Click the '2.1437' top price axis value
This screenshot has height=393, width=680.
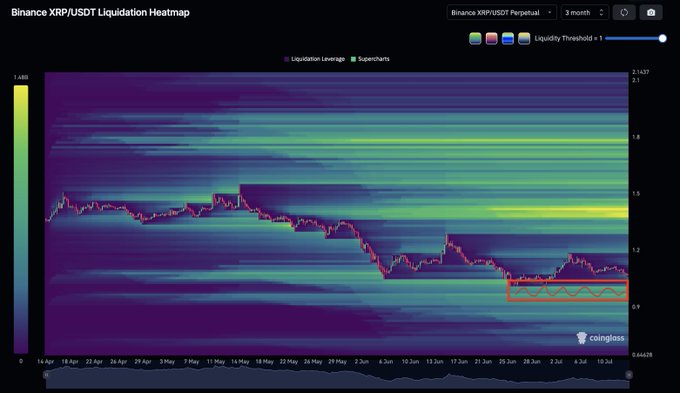pyautogui.click(x=641, y=72)
